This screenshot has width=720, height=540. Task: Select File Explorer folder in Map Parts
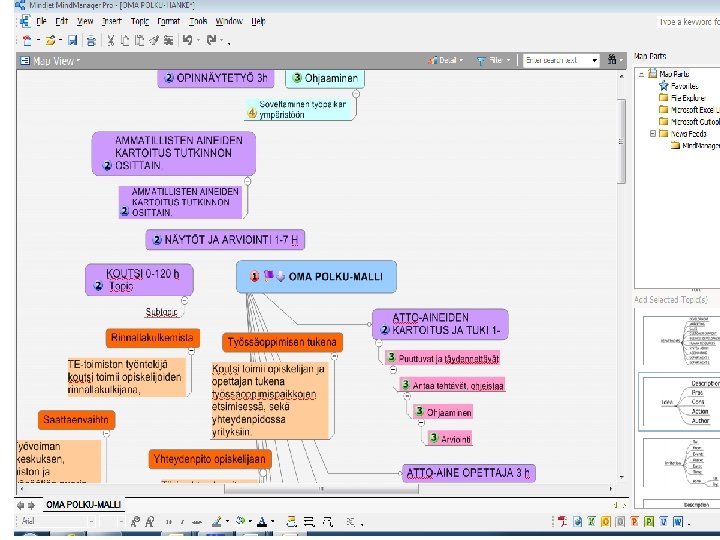tap(682, 98)
